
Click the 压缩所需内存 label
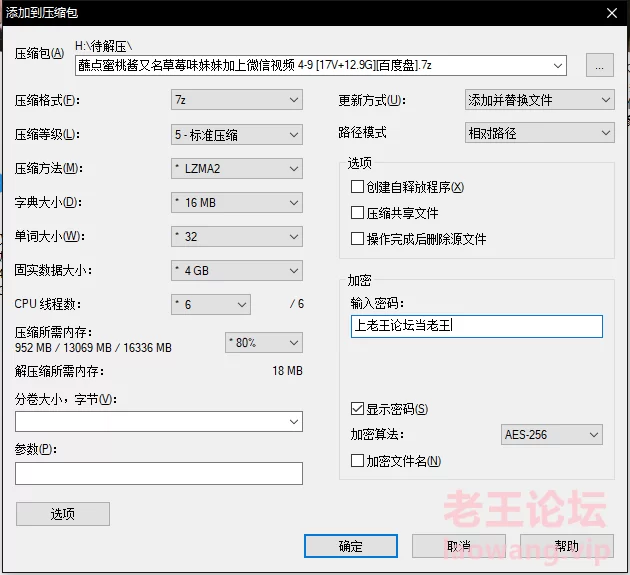pyautogui.click(x=53, y=332)
